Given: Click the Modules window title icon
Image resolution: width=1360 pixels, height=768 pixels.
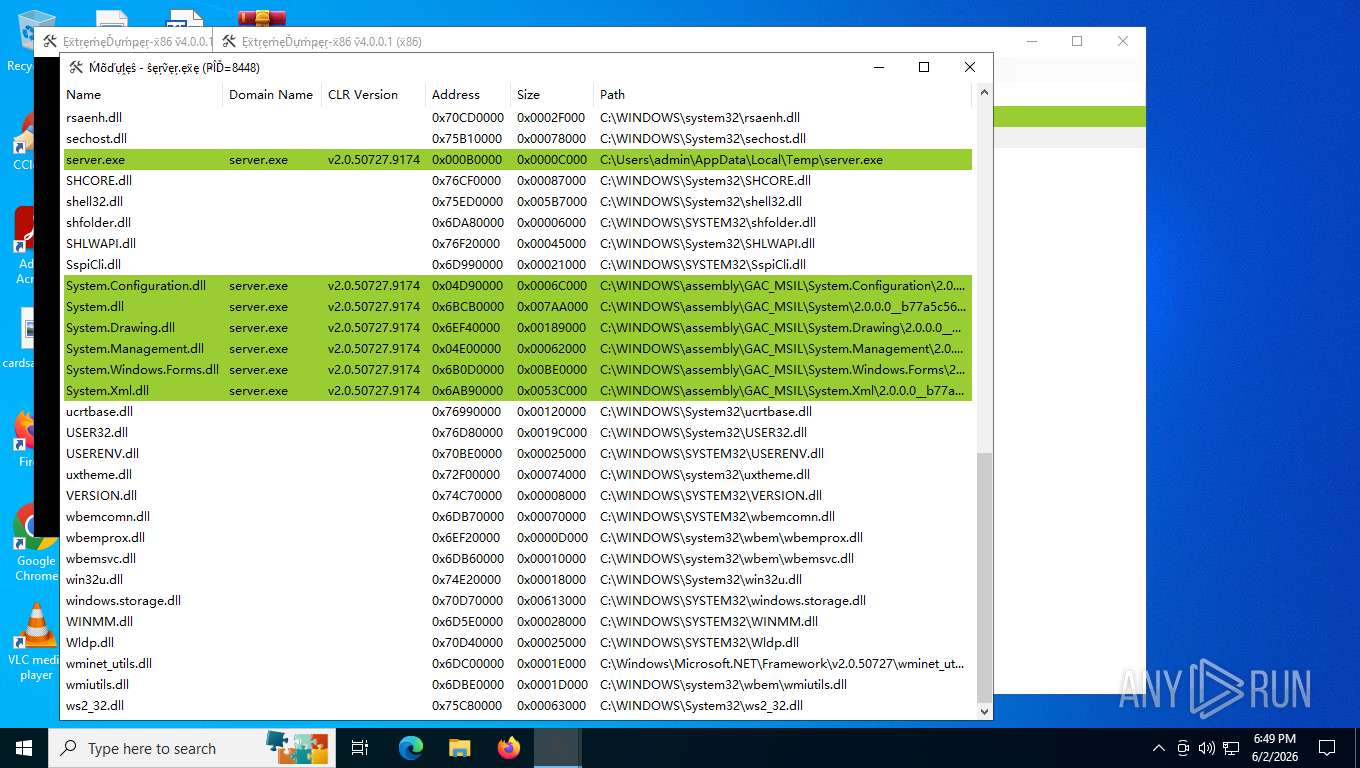Looking at the screenshot, I should 76,67.
